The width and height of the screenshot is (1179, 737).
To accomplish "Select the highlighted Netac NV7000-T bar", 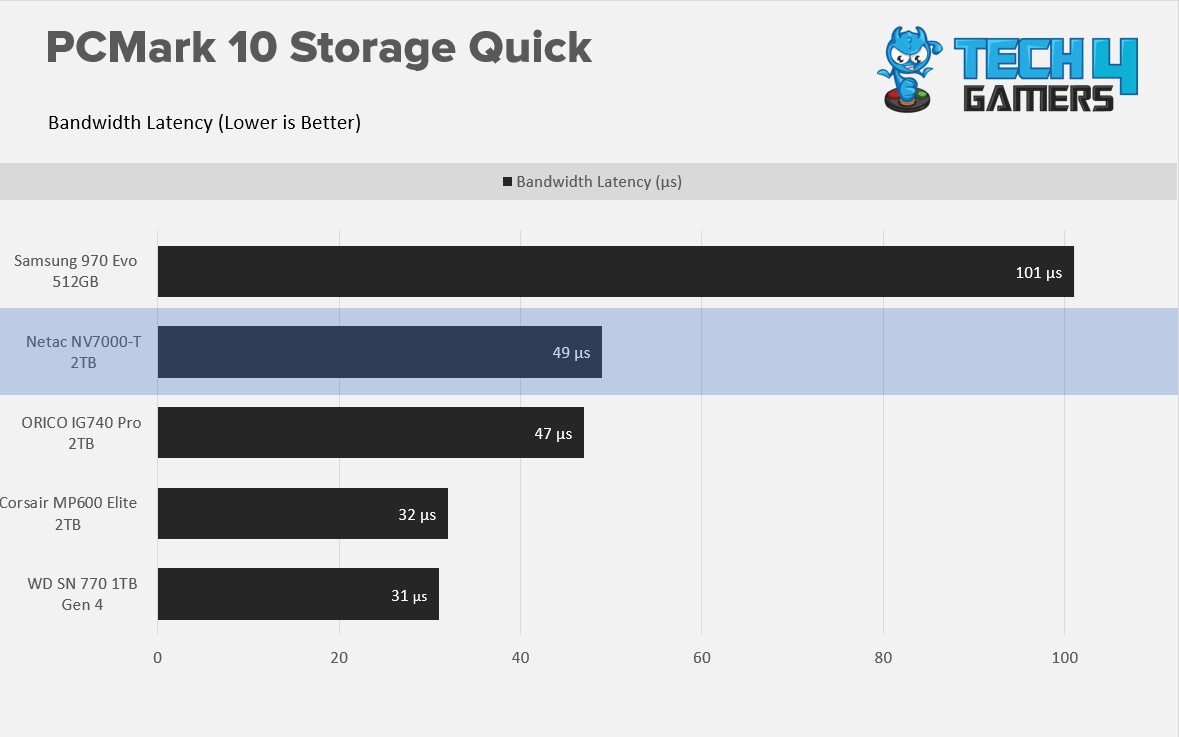I will [x=380, y=352].
